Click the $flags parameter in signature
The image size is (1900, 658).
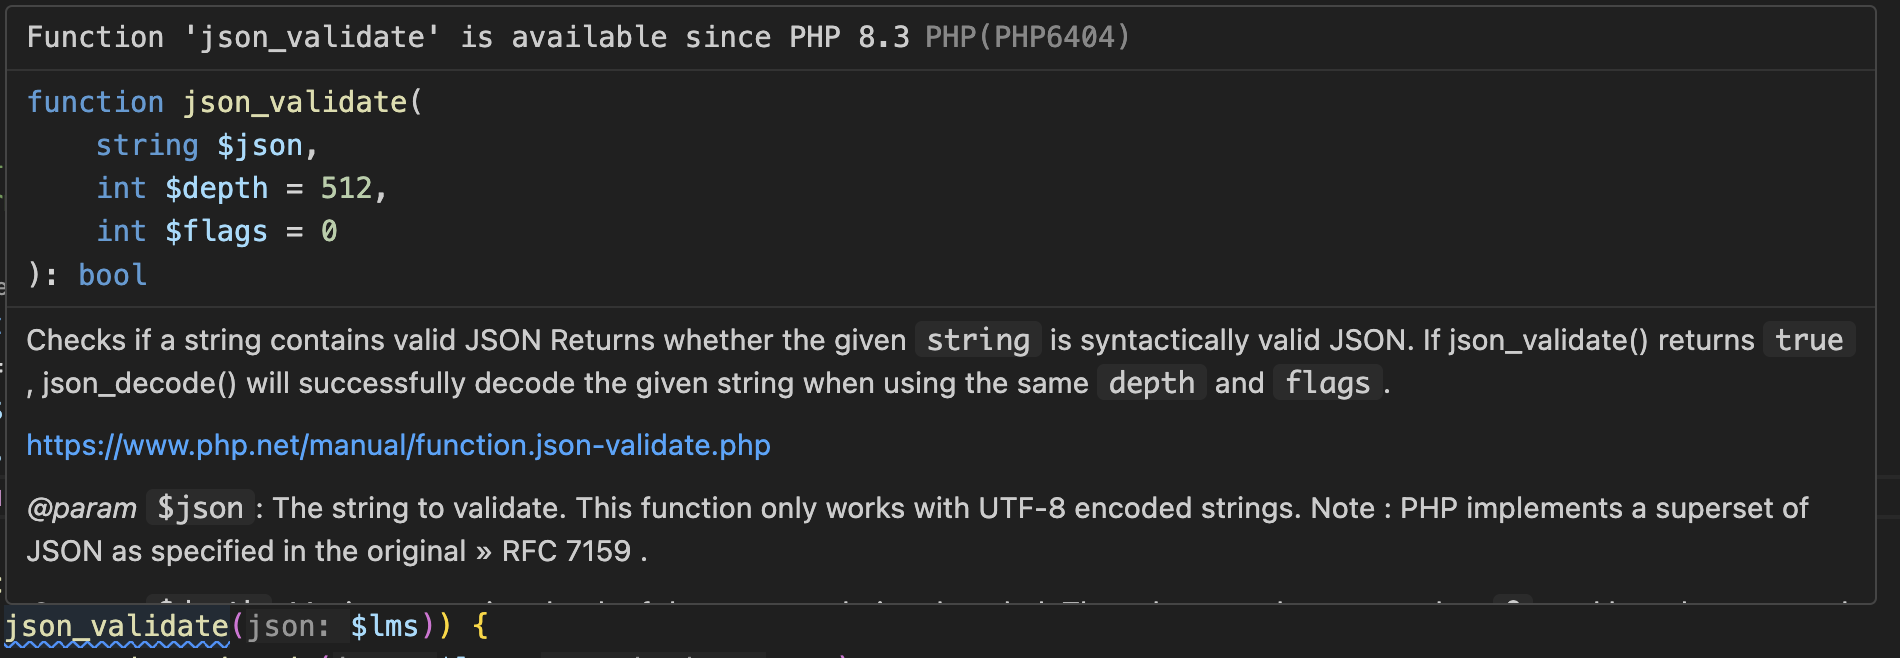[x=216, y=232]
